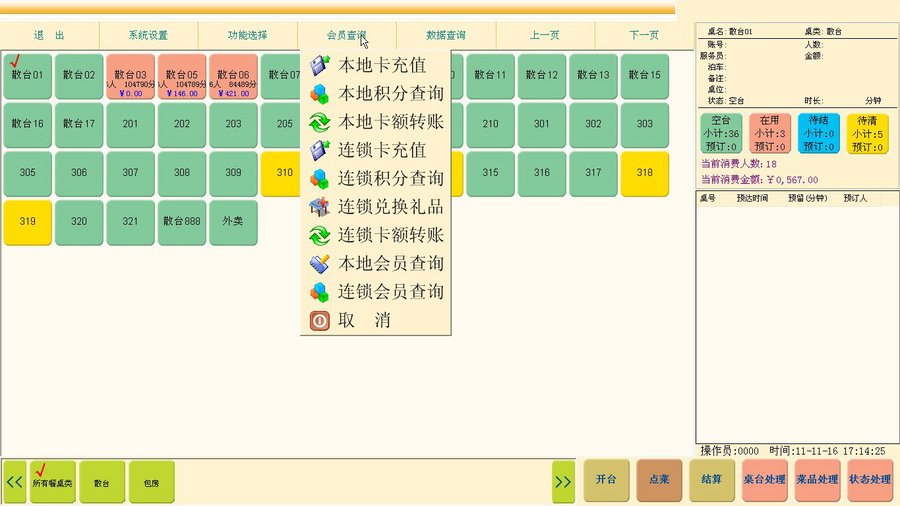Screen dimensions: 900x506
Task: Click the 连锁兑换礼品 gift icon
Action: coord(320,207)
